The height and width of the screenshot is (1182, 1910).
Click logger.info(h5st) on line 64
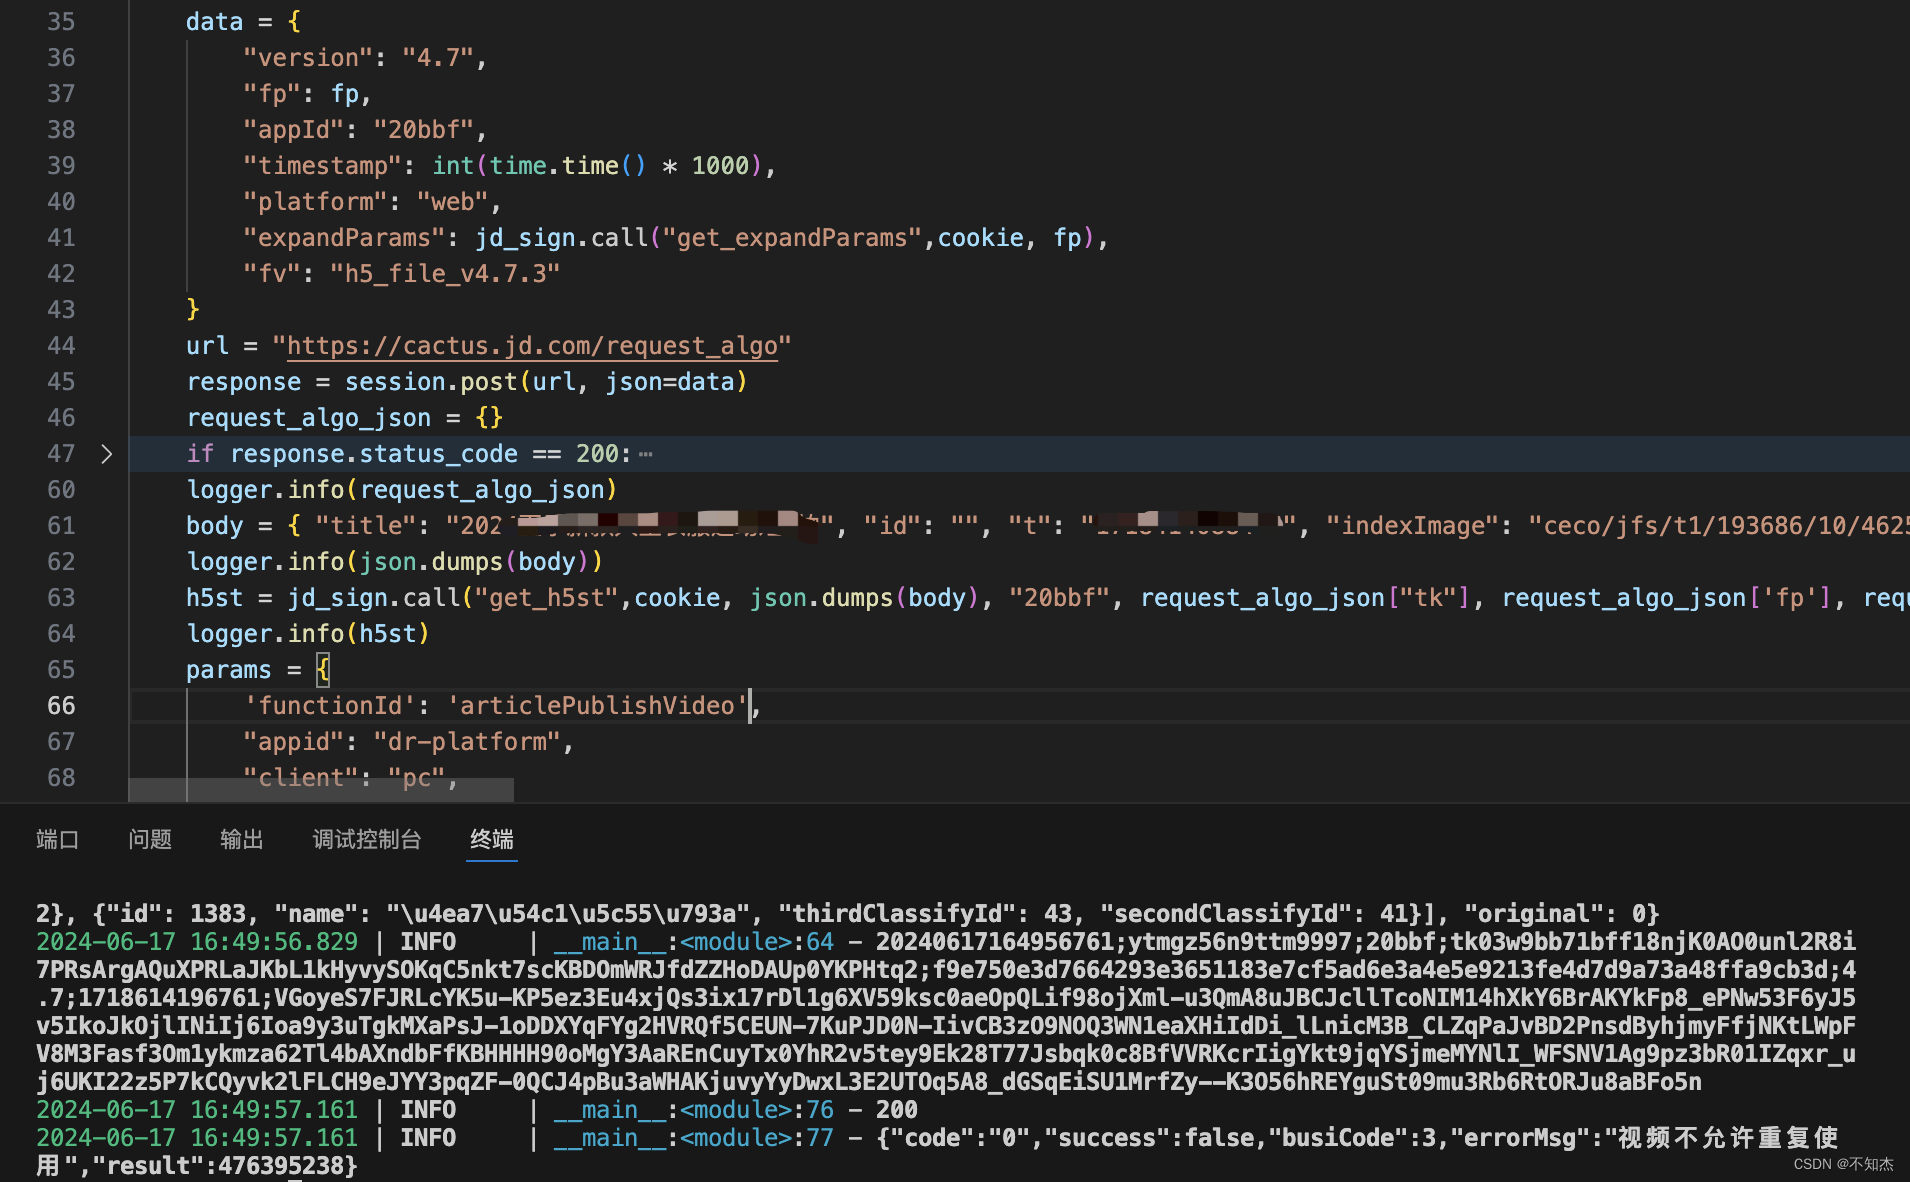(308, 634)
